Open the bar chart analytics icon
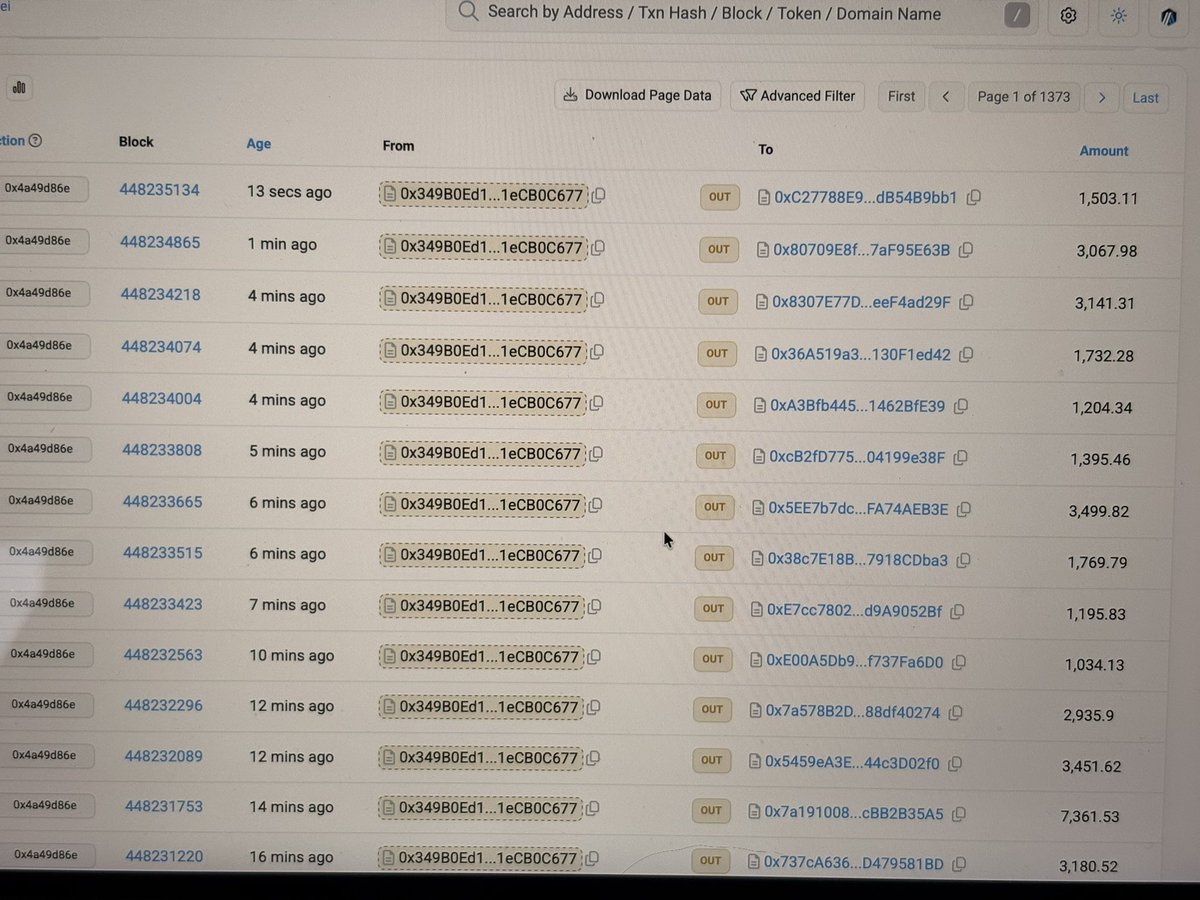This screenshot has height=900, width=1200. tap(19, 88)
